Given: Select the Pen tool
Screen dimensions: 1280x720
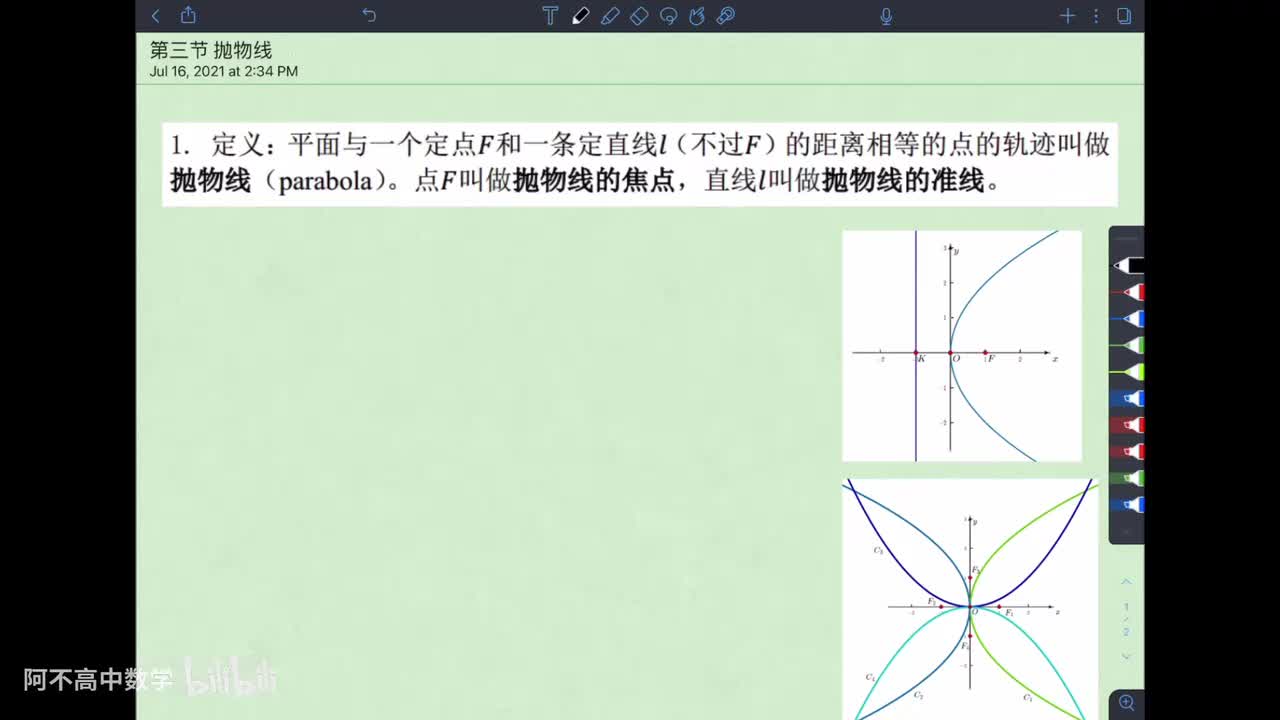Looking at the screenshot, I should click(x=580, y=15).
